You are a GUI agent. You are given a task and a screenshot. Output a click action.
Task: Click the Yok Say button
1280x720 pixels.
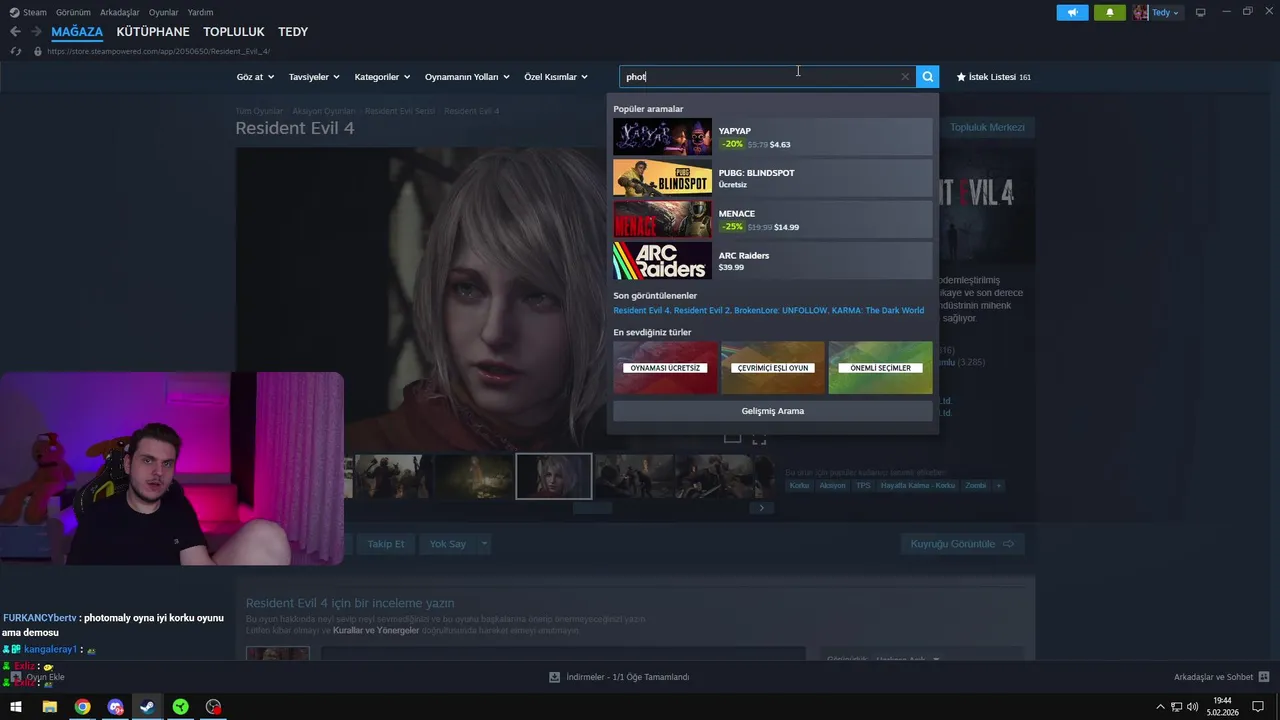(448, 544)
